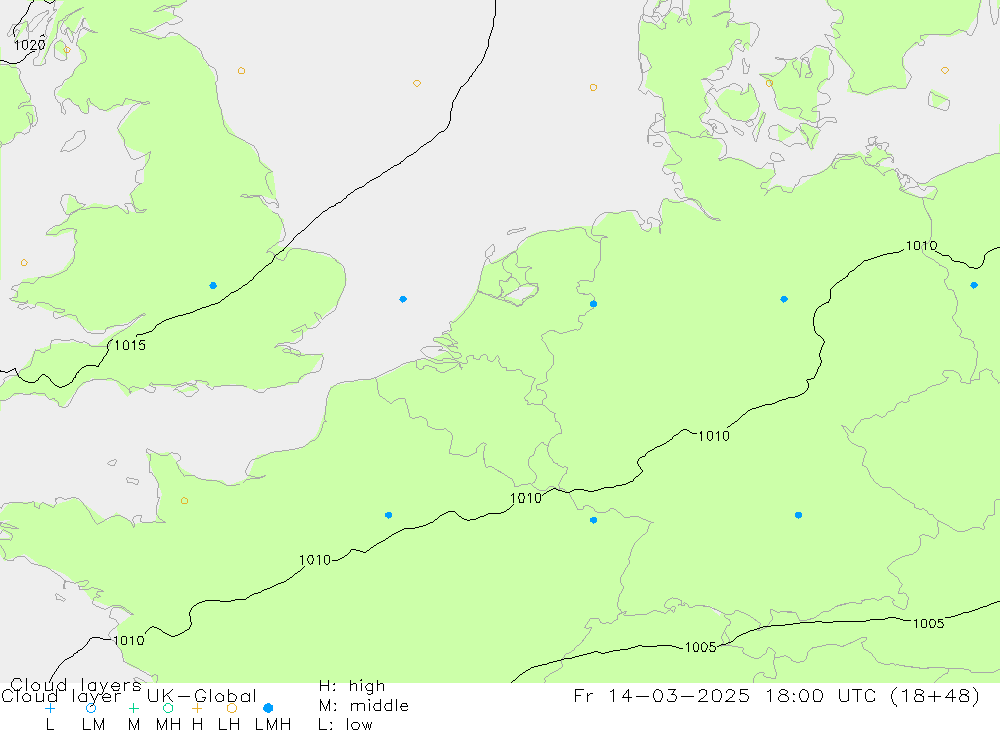1000x733 pixels.
Task: Click the 1020 isobar label near Scotland
Action: (29, 45)
